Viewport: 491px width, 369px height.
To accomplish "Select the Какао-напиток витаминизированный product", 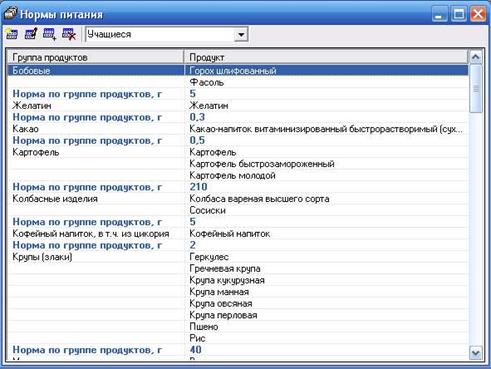I will pyautogui.click(x=326, y=129).
